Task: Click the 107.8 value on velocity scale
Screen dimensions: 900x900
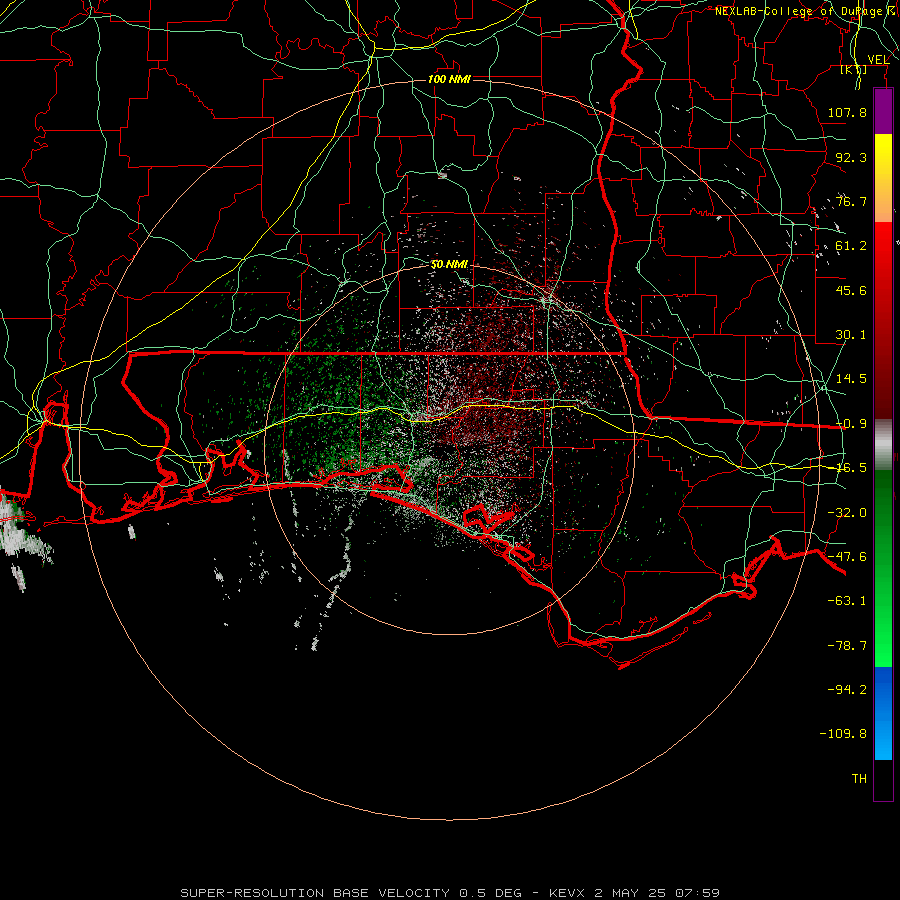Action: tap(847, 112)
